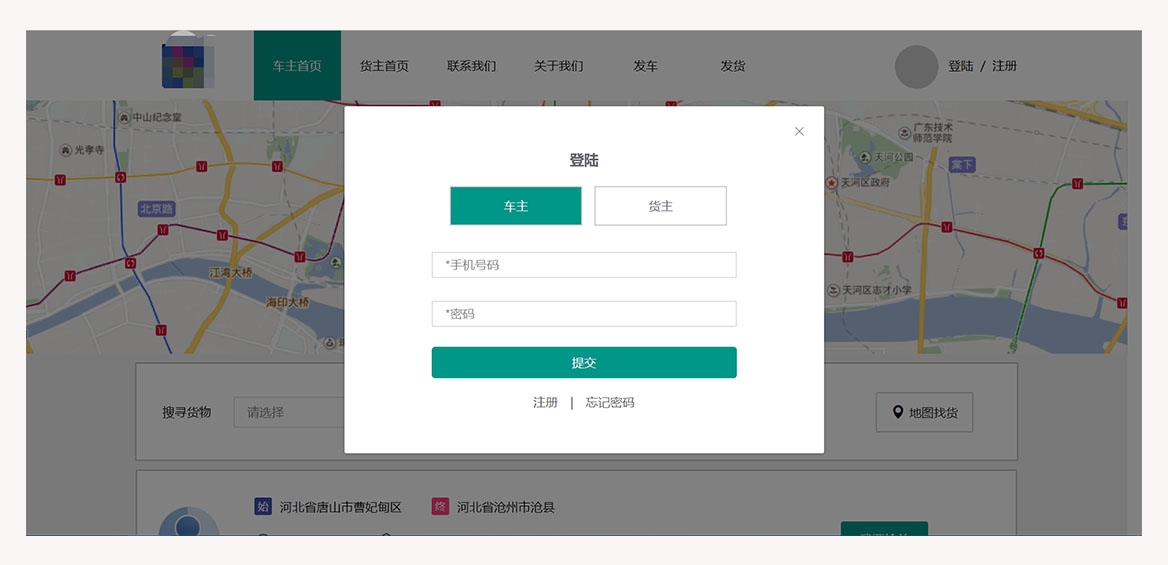Click the site logo in the header
The image size is (1168, 565).
pos(190,66)
